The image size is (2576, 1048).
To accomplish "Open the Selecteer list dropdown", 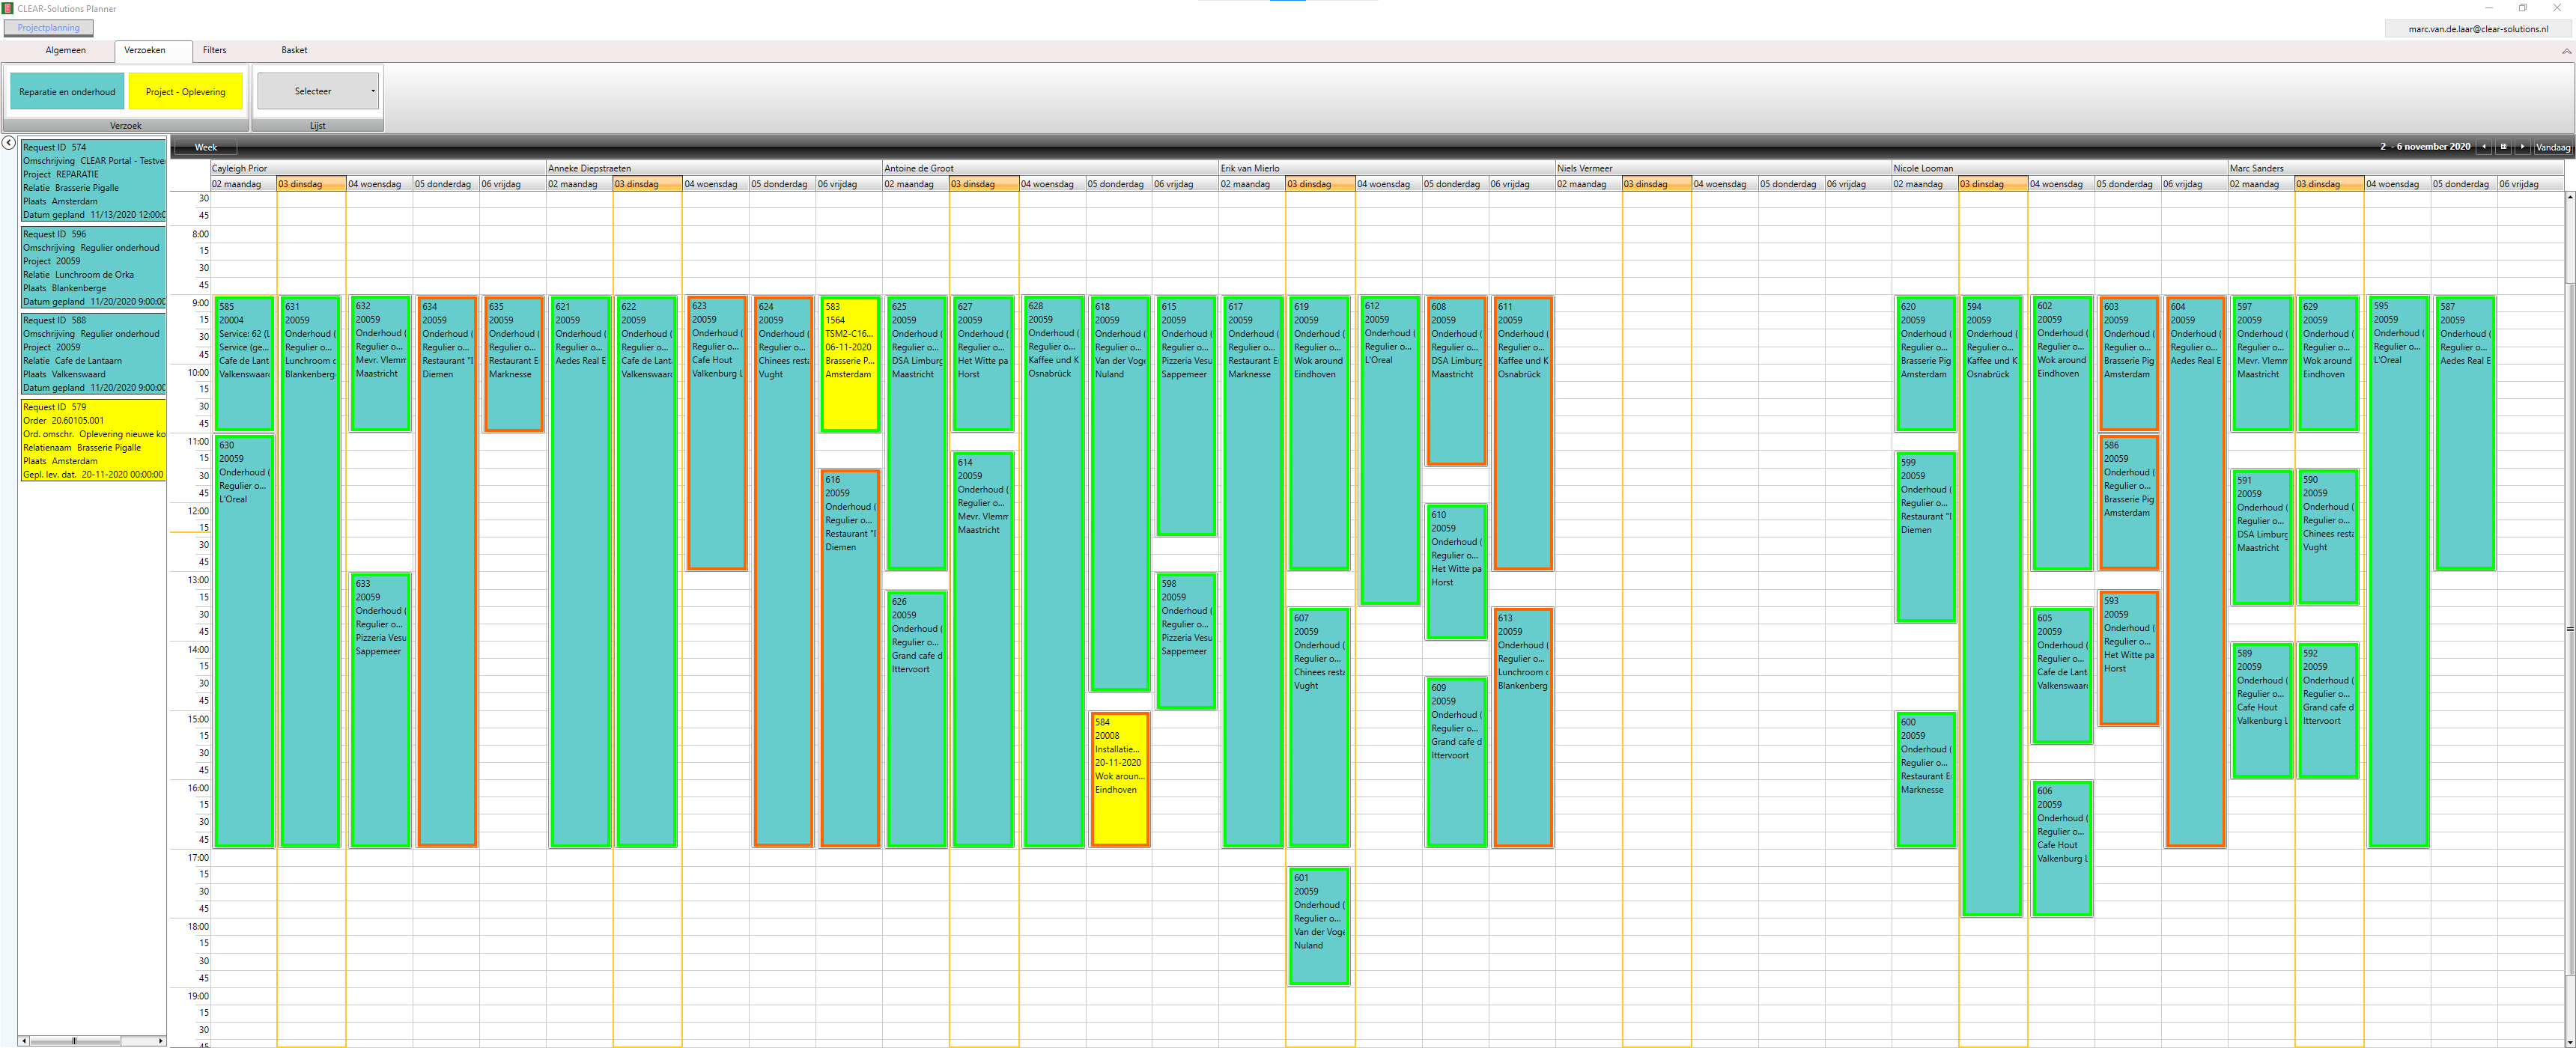I will [318, 91].
